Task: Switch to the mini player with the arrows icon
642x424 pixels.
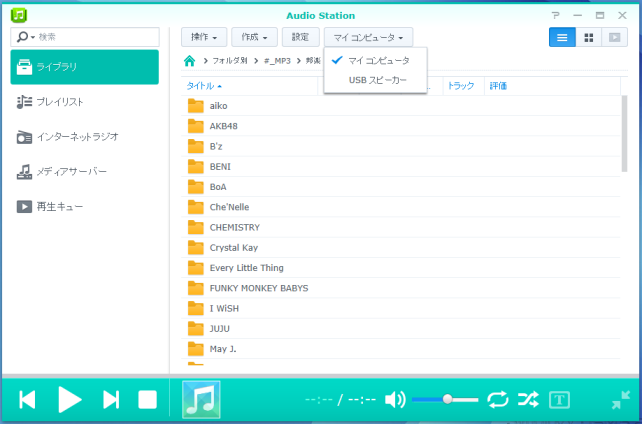Action: [621, 400]
